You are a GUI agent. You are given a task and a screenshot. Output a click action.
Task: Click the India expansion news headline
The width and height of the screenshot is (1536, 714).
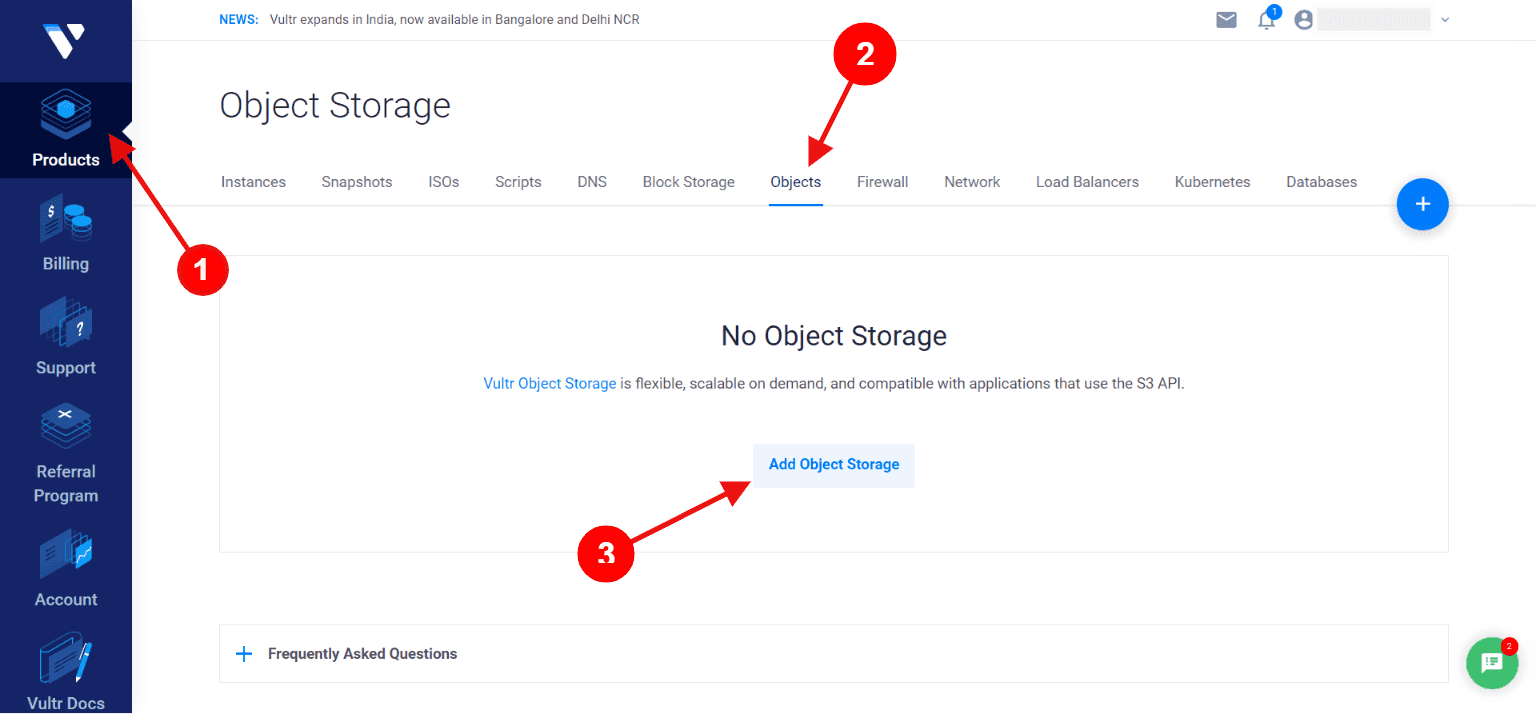(x=454, y=20)
